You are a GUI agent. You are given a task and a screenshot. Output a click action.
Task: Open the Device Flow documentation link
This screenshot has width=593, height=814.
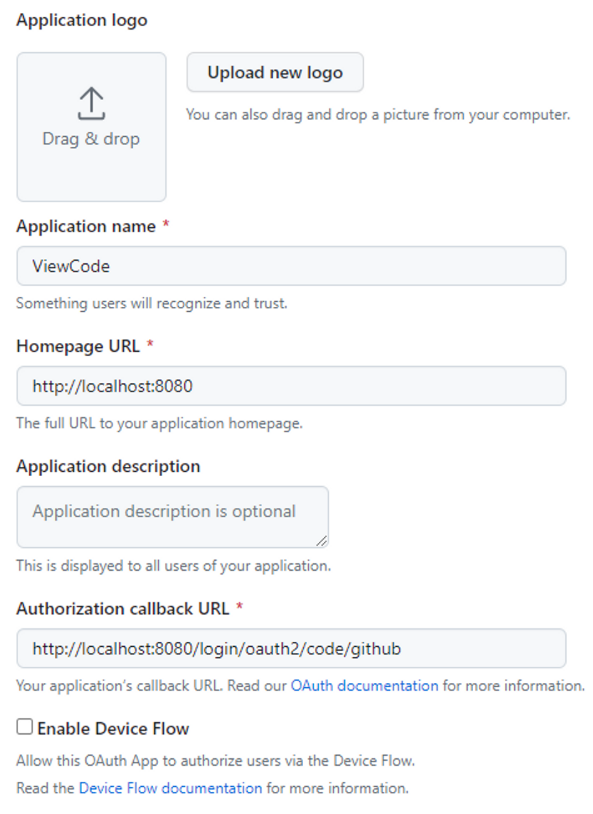click(x=170, y=788)
